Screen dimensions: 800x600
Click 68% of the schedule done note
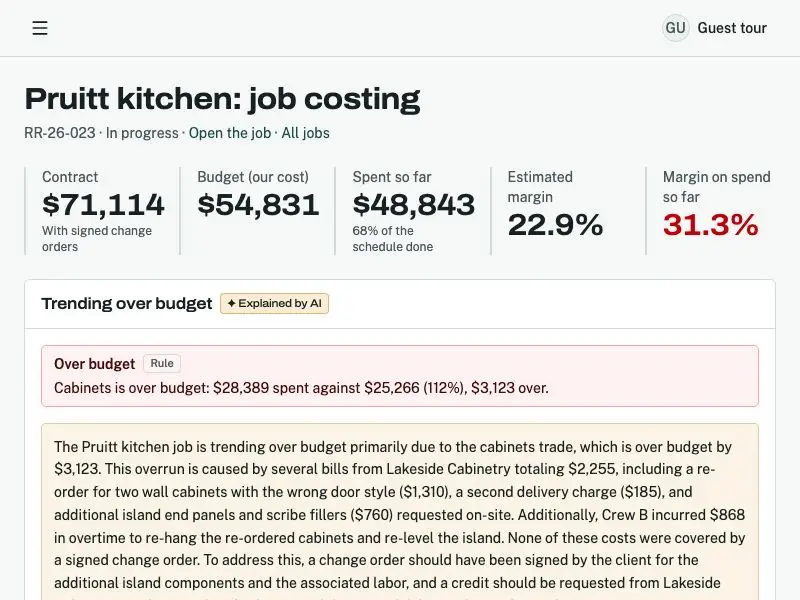(x=393, y=239)
